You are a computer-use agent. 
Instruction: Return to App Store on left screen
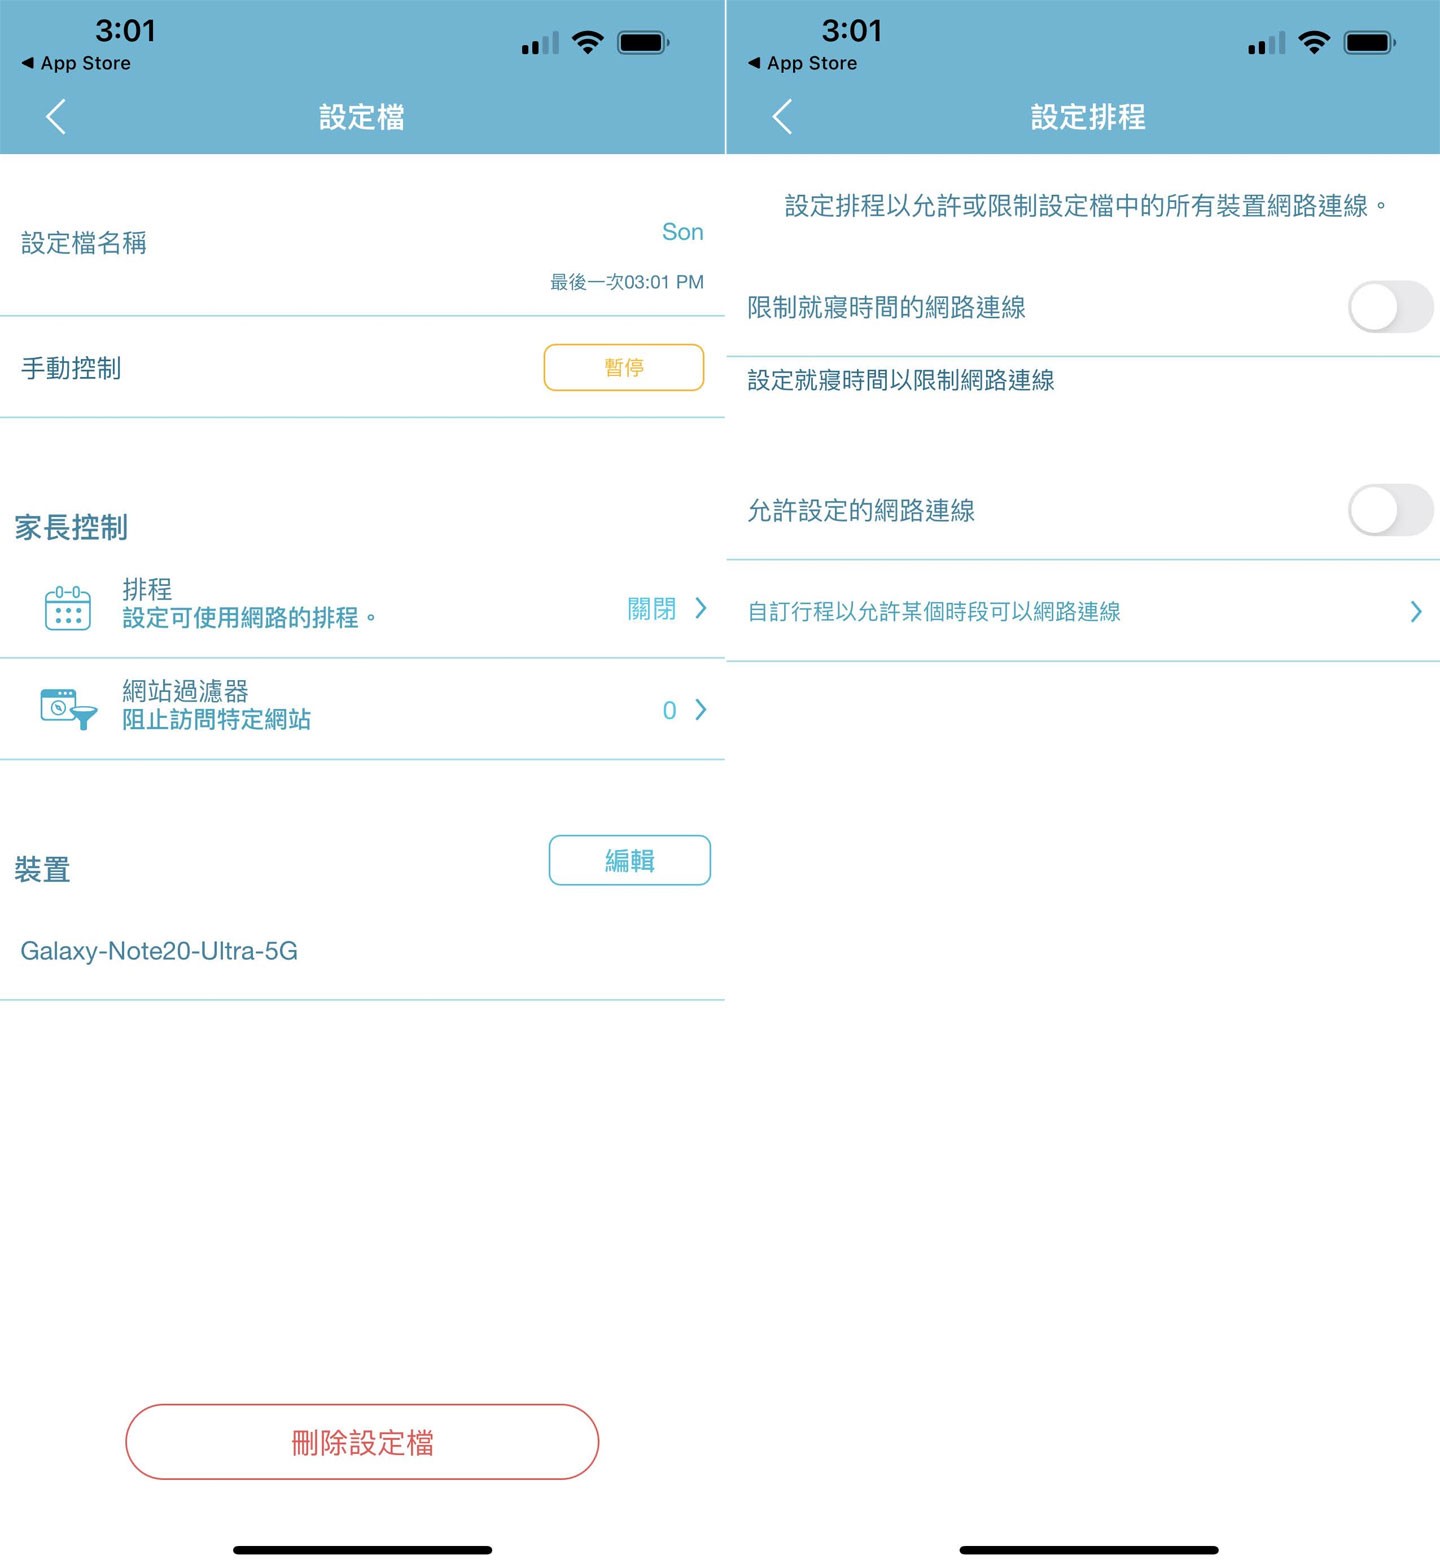(x=76, y=63)
